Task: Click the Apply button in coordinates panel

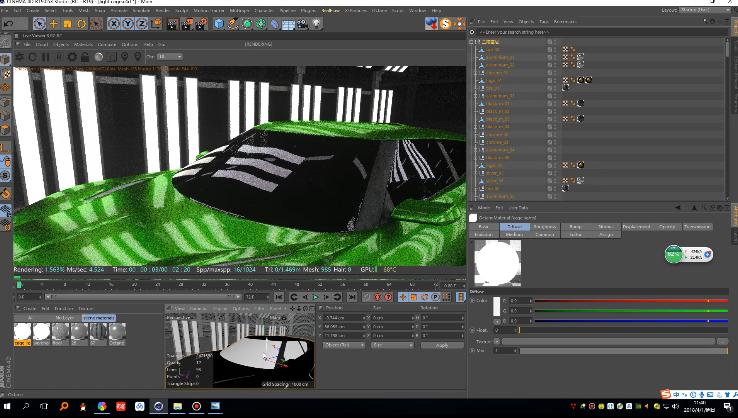Action: pos(442,346)
